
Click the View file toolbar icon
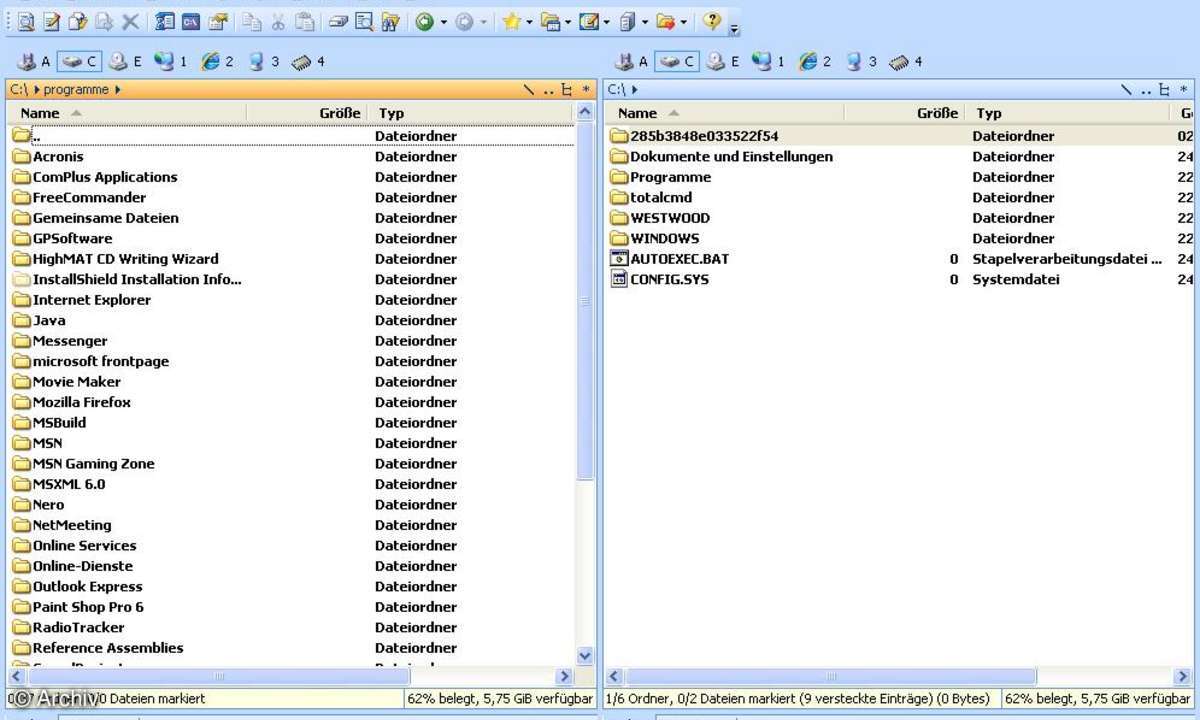click(27, 21)
